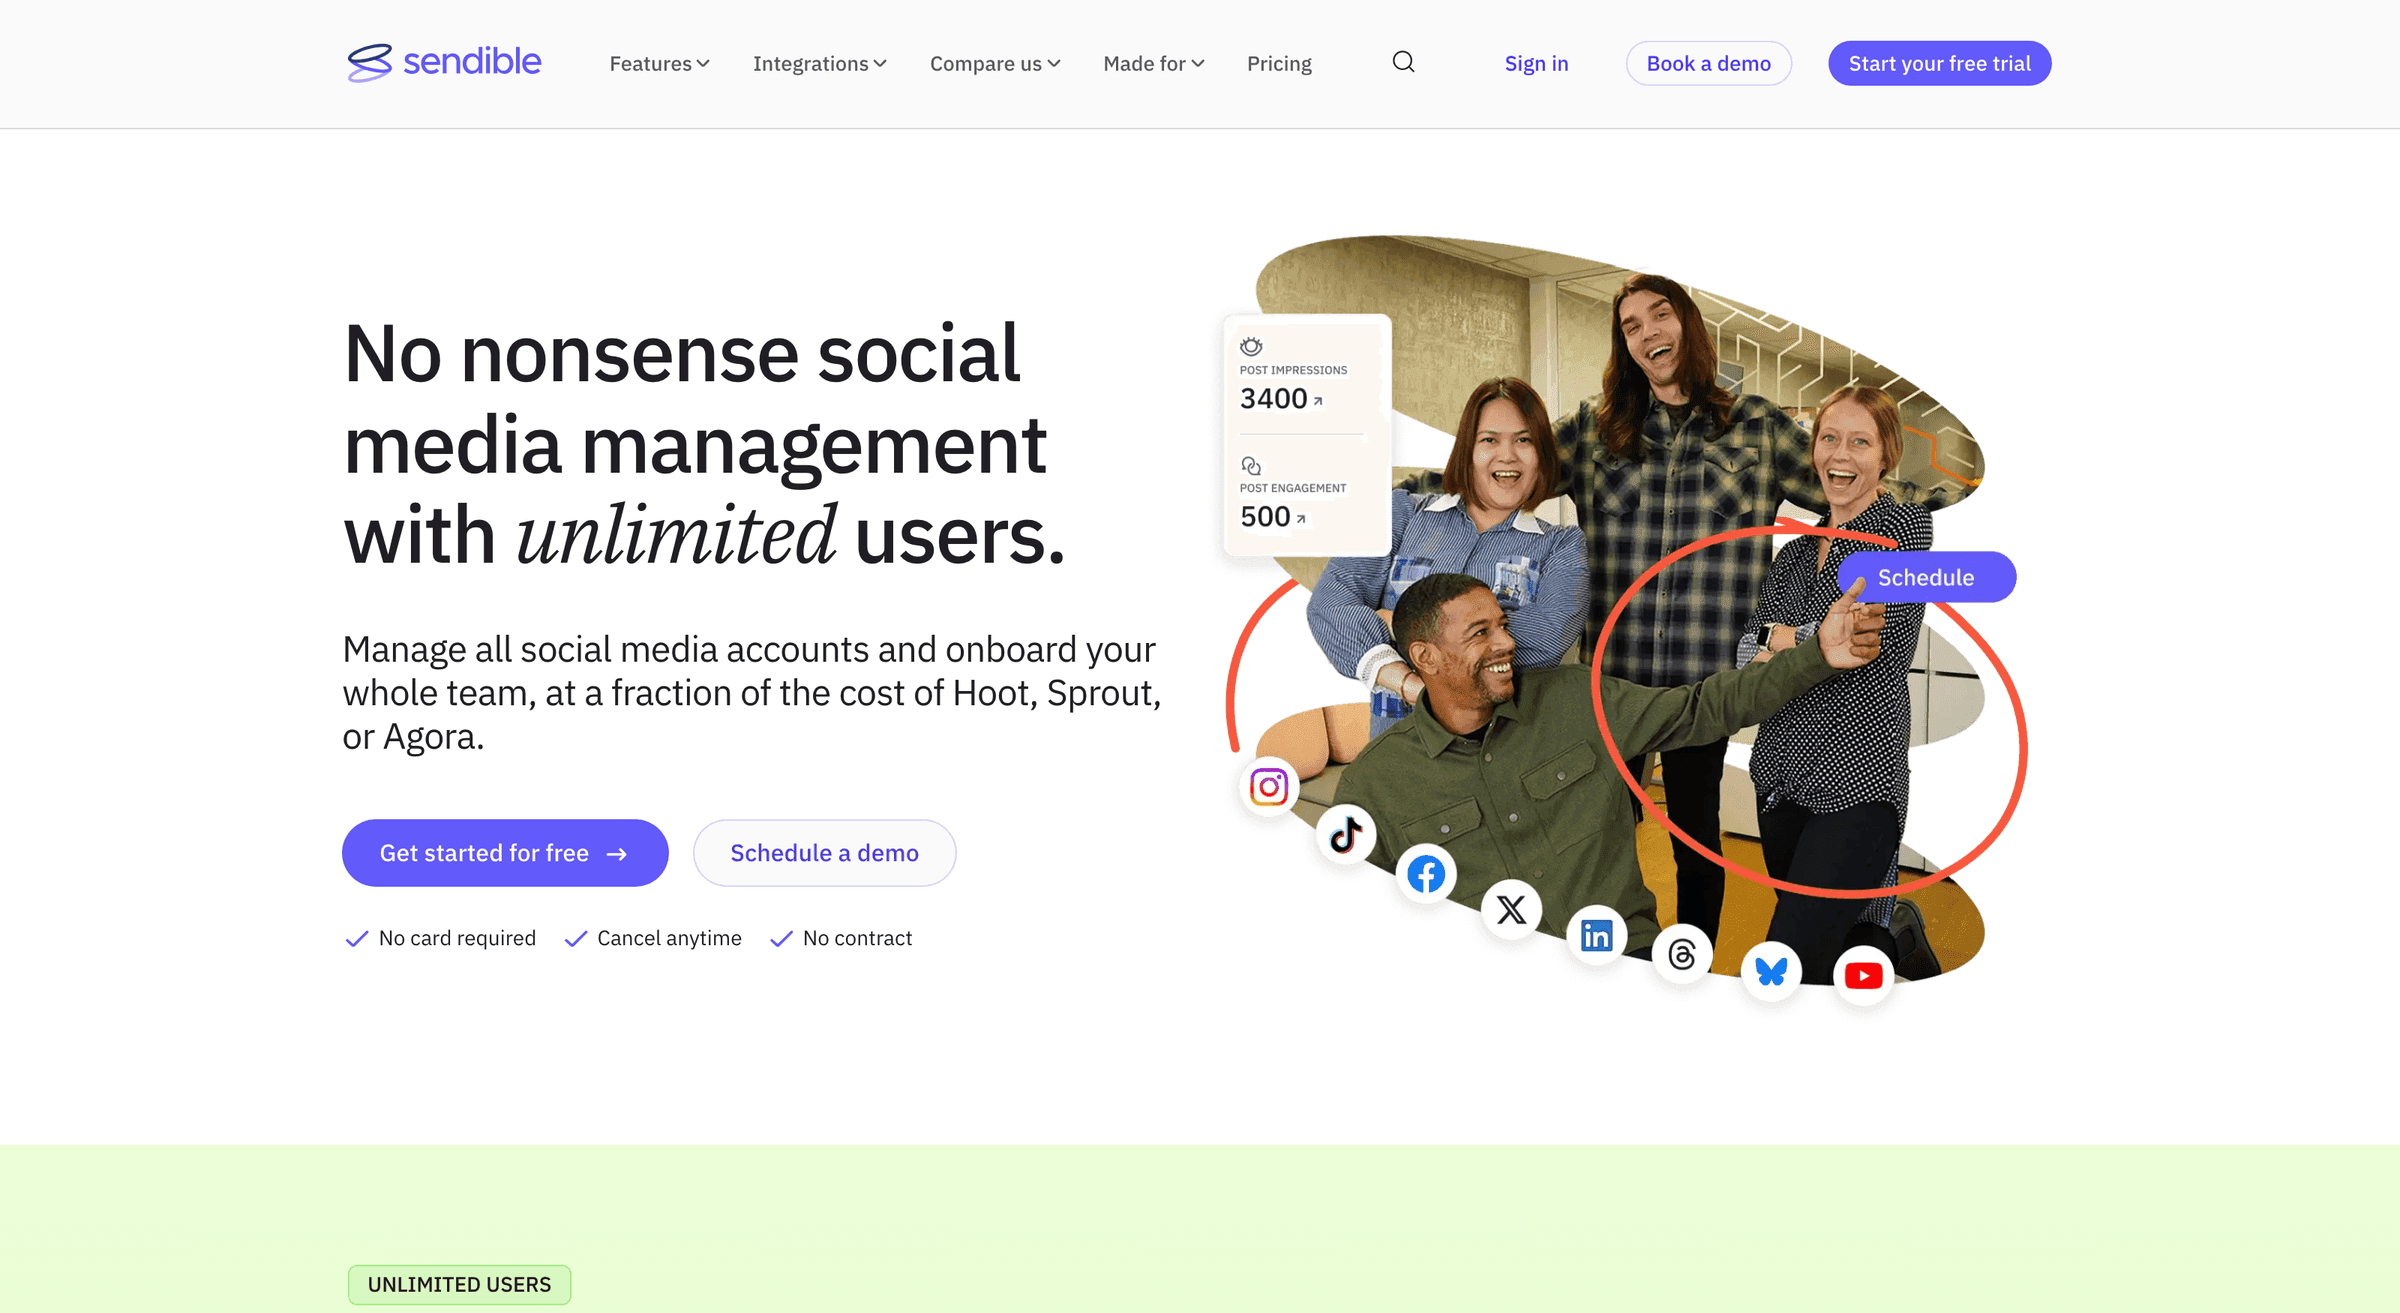Screen dimensions: 2400x1313
Task: Click the POST IMPRESSIONS stat card
Action: (x=1307, y=435)
